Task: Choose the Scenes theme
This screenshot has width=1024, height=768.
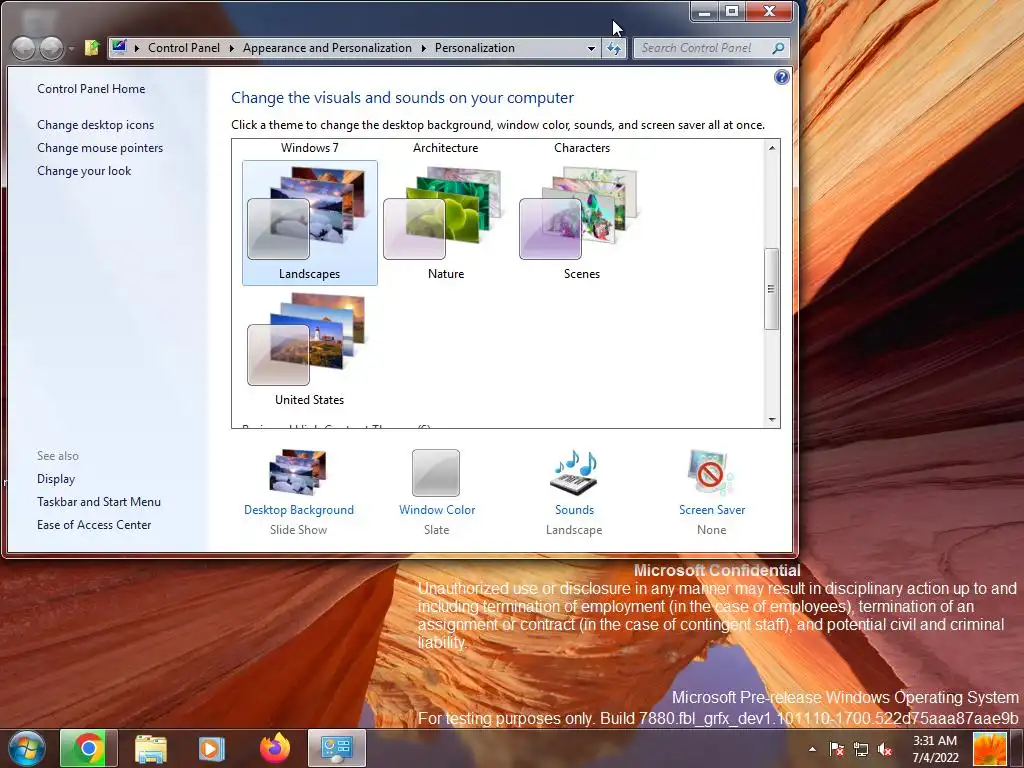Action: [x=581, y=223]
